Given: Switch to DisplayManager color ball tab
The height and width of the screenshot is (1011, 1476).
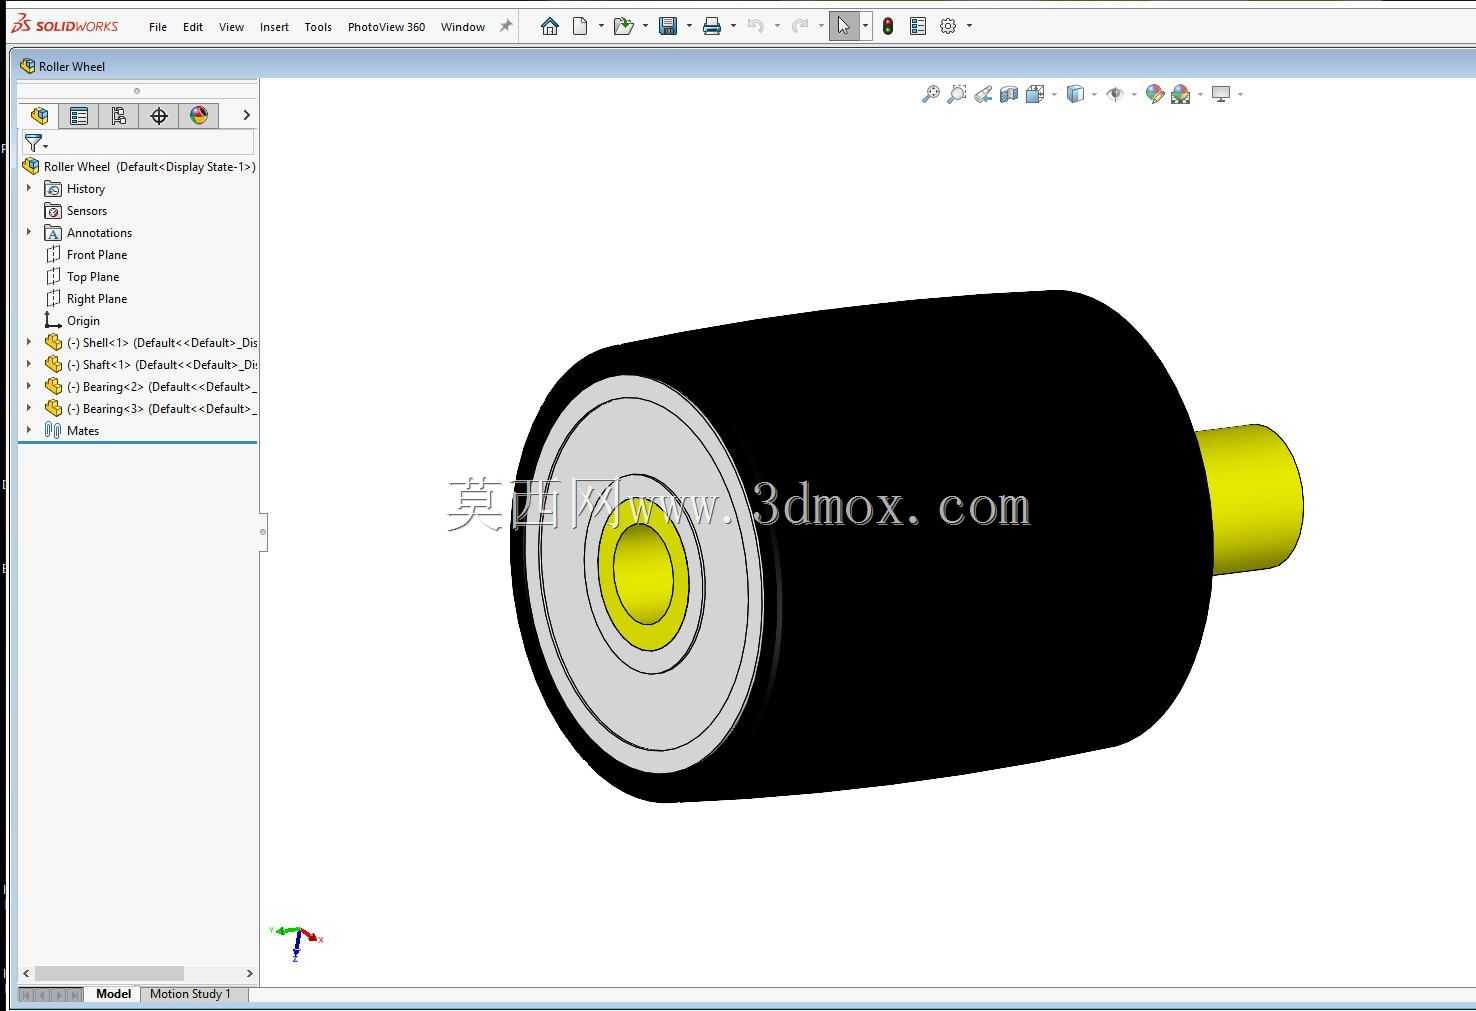Looking at the screenshot, I should click(x=199, y=116).
